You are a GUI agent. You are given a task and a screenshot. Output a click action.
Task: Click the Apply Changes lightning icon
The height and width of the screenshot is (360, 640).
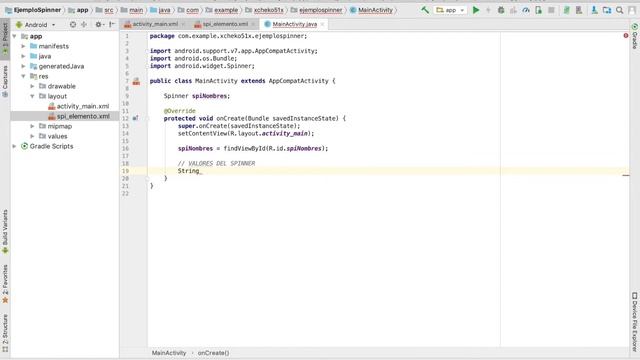(488, 10)
